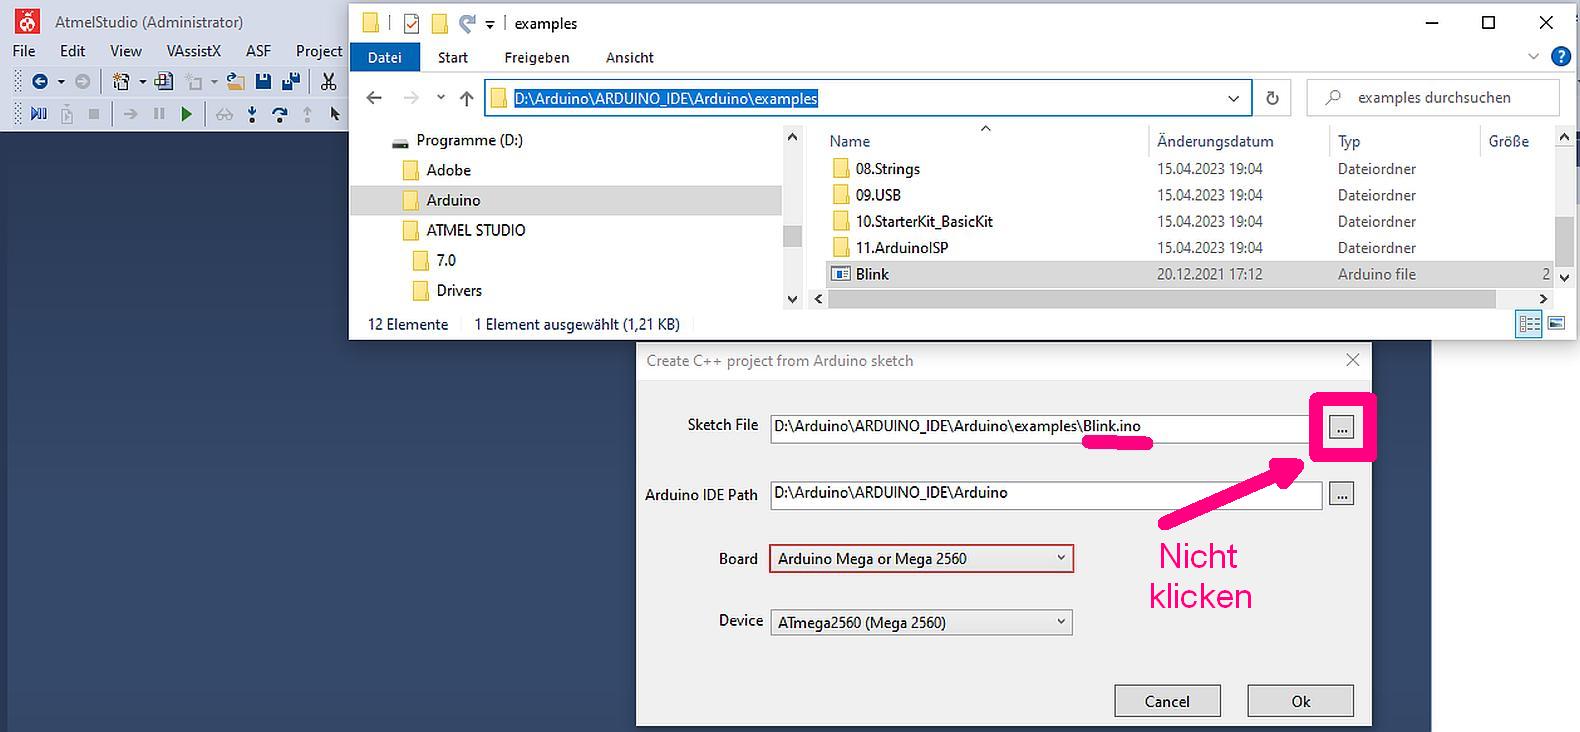This screenshot has width=1580, height=732.
Task: Cut selection with the scissors icon
Action: tap(328, 81)
